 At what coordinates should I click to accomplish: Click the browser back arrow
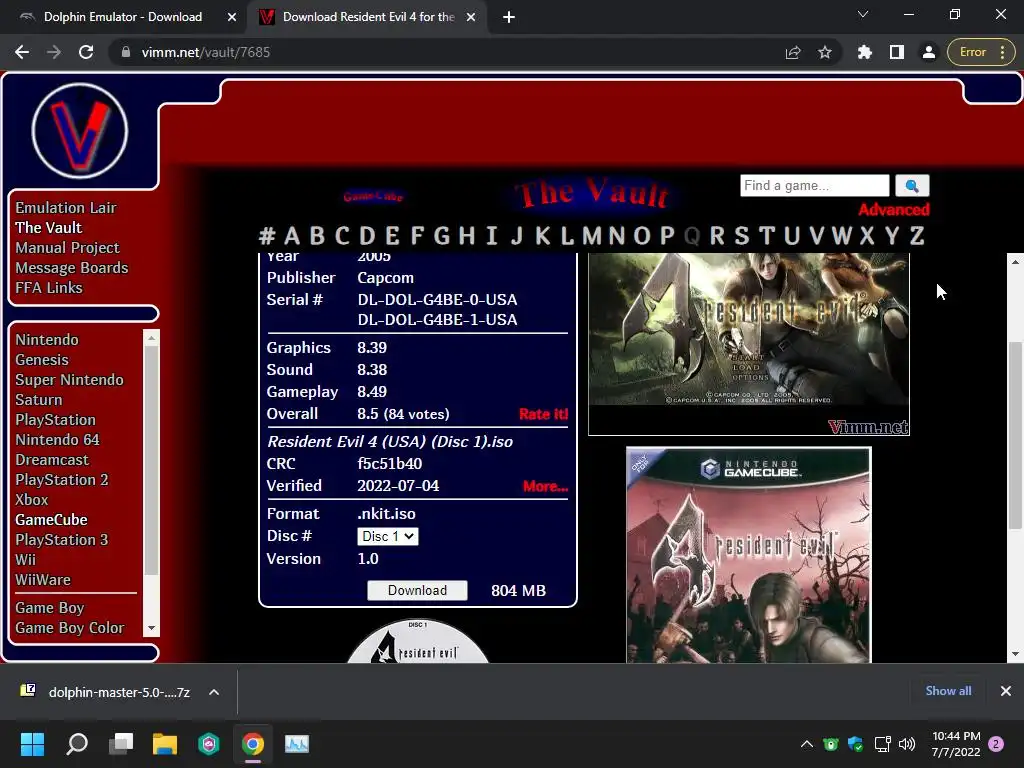tap(22, 52)
